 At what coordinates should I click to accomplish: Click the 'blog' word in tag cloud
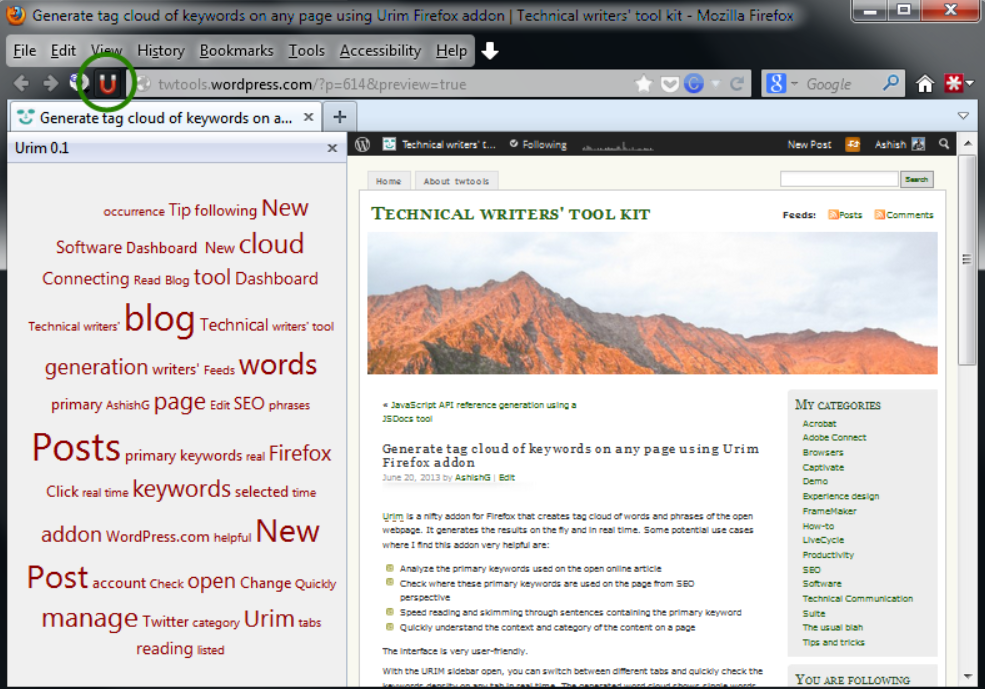point(160,318)
